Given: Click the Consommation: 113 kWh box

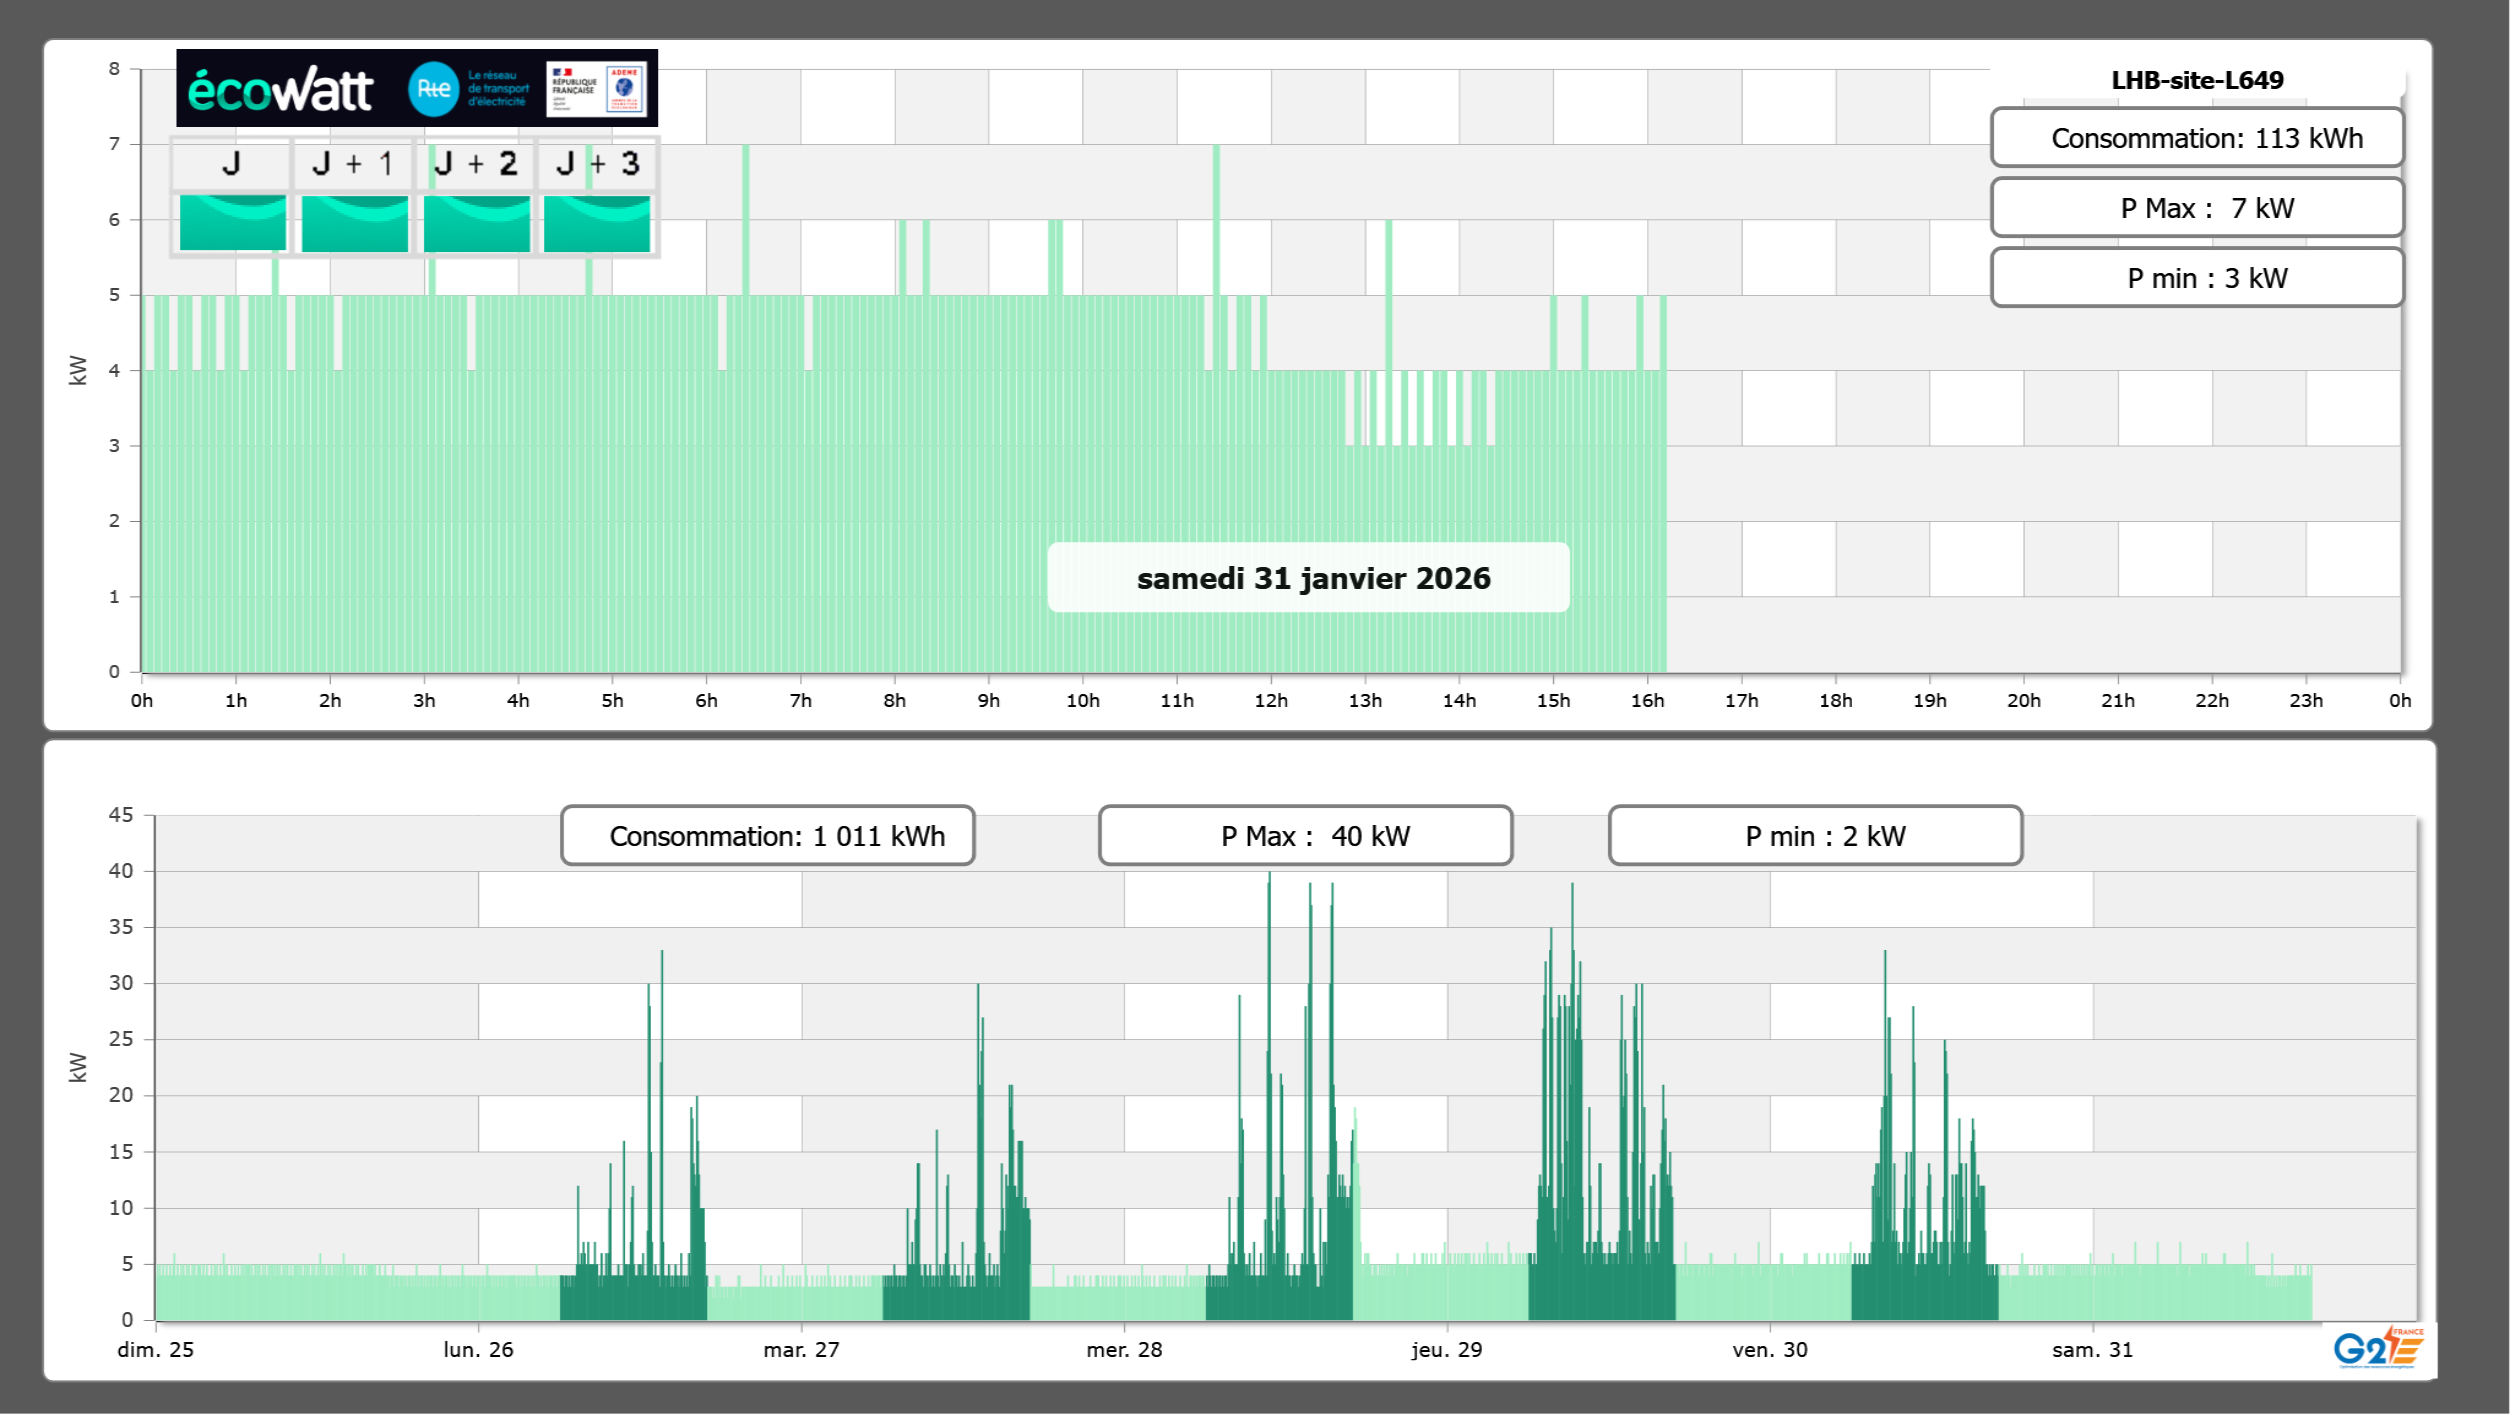Looking at the screenshot, I should pos(2196,138).
